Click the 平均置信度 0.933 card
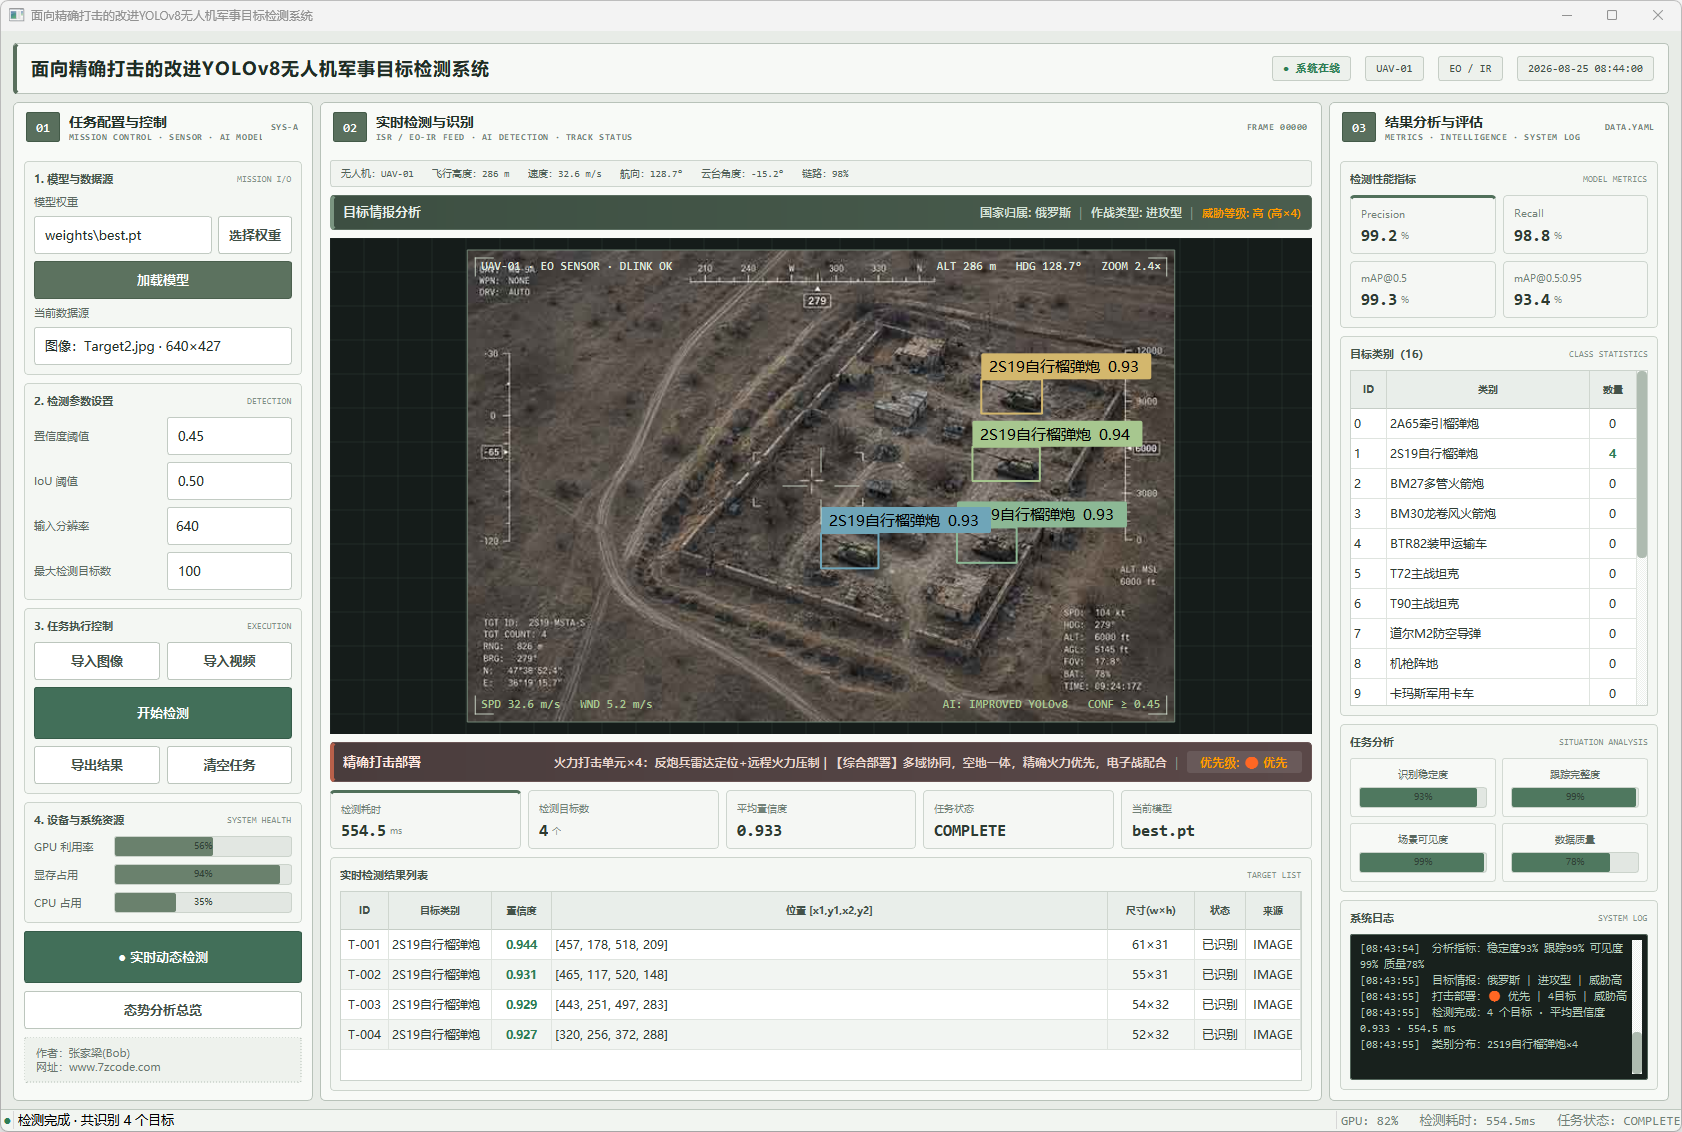 821,820
